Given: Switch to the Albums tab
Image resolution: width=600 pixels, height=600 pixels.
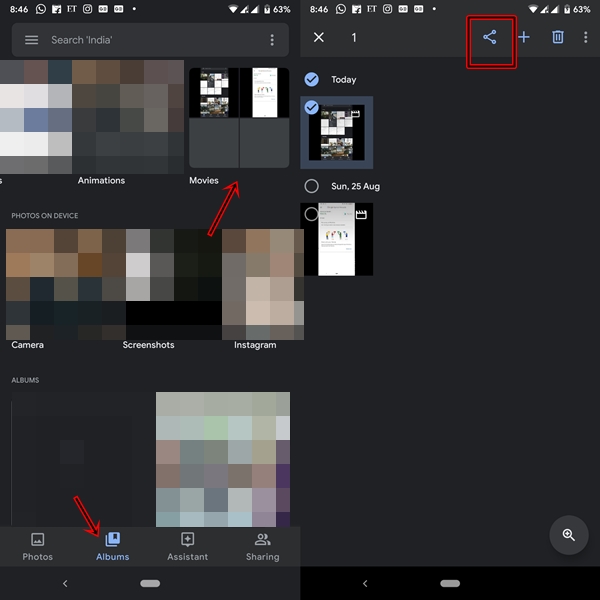Looking at the screenshot, I should (x=112, y=546).
